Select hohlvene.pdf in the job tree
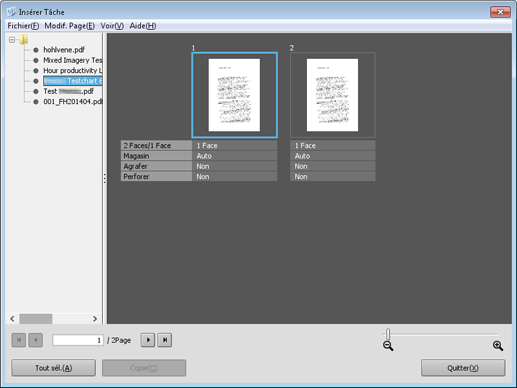The image size is (517, 388). [64, 50]
